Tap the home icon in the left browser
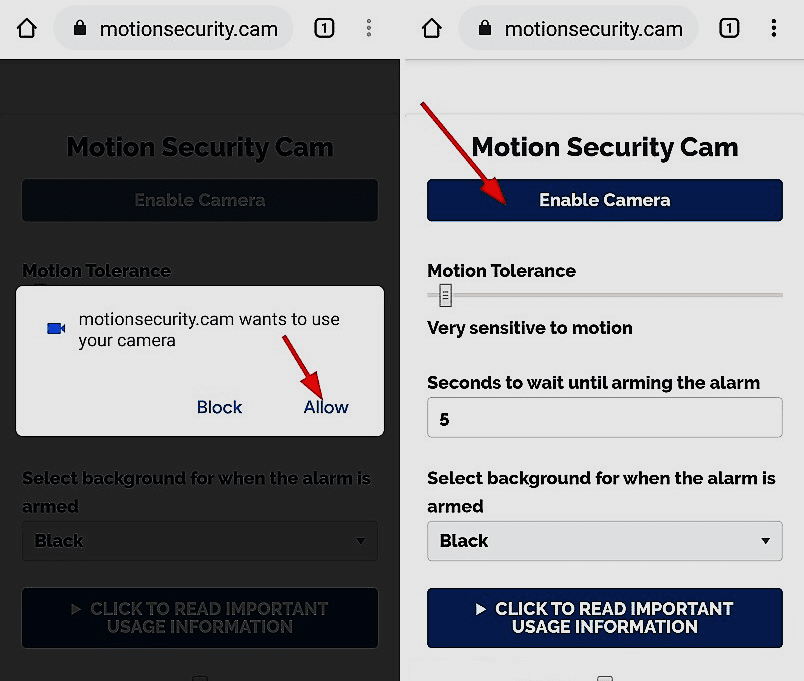The image size is (804, 681). [27, 28]
